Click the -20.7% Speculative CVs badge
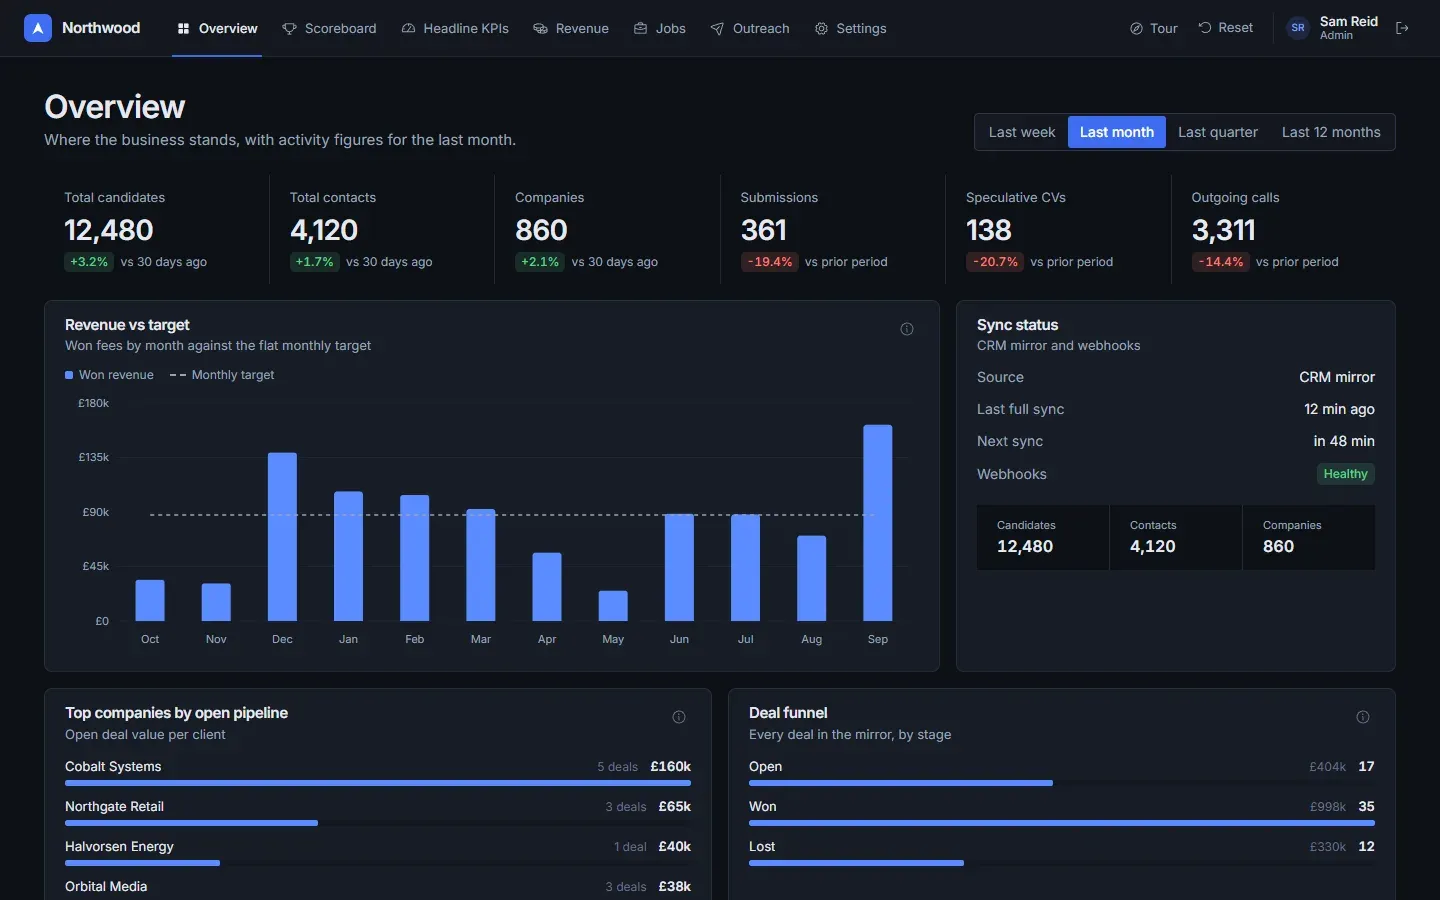The height and width of the screenshot is (900, 1440). pos(995,262)
